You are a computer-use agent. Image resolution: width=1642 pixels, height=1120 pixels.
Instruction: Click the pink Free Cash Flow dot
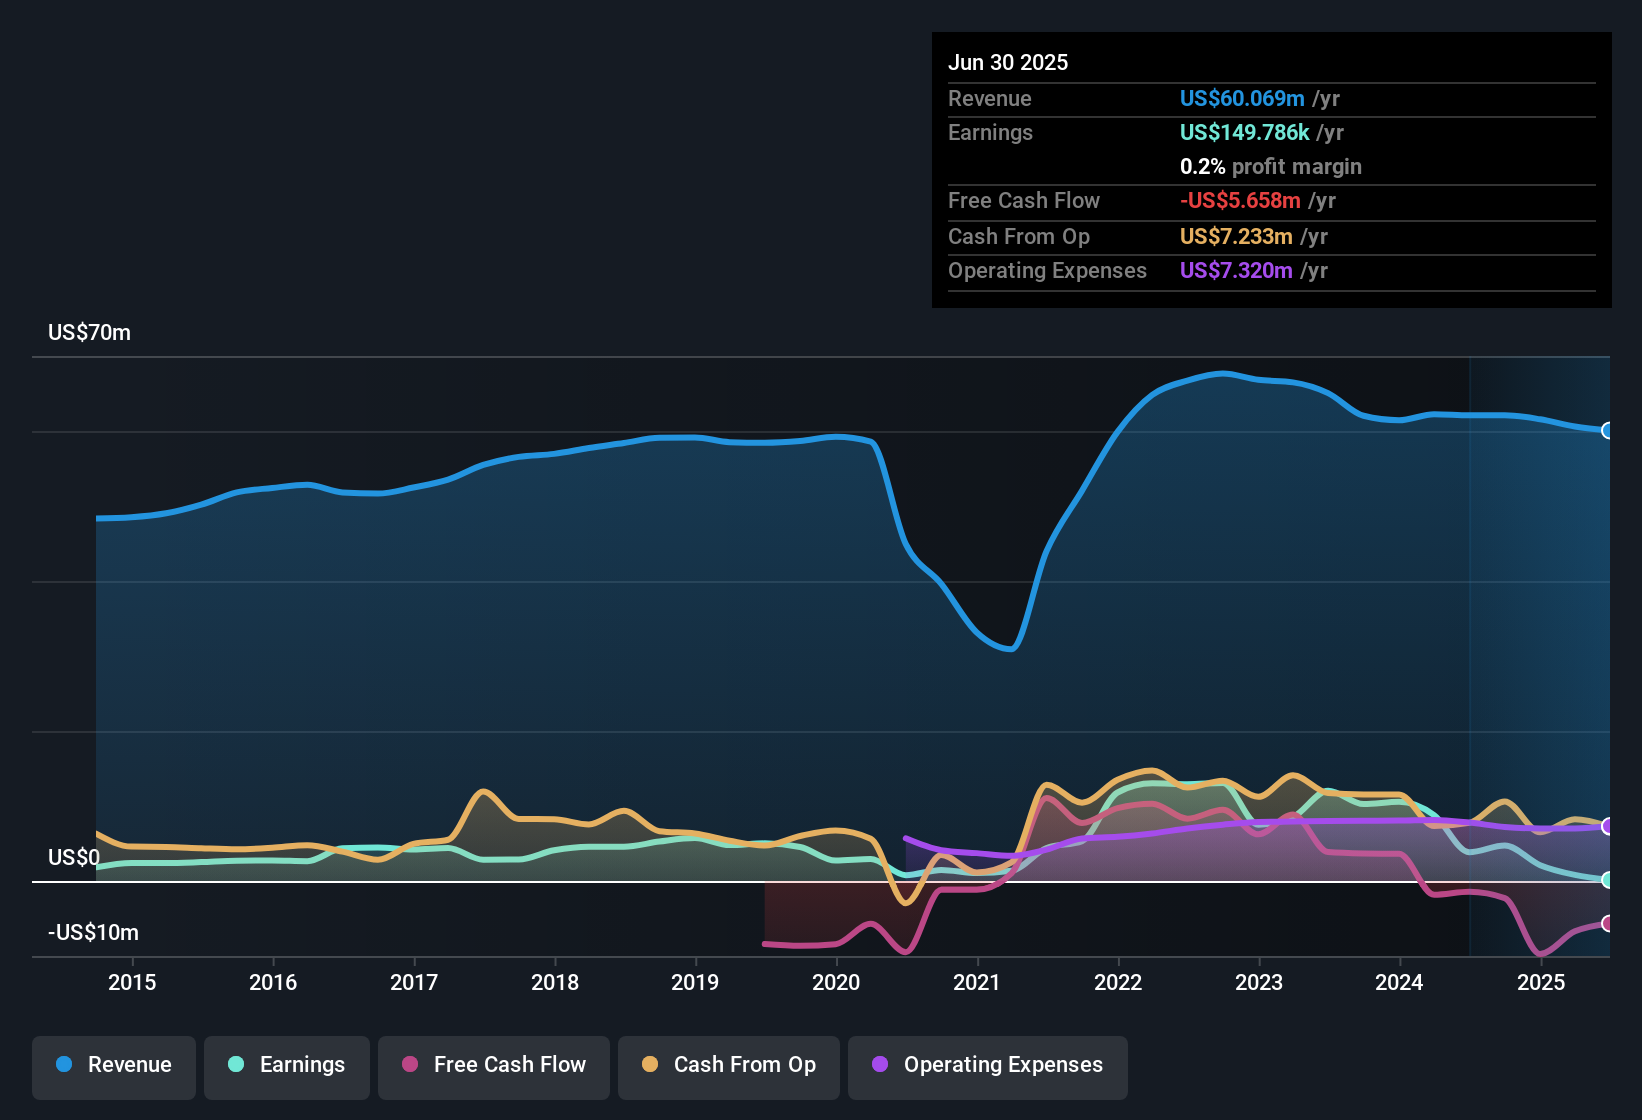pyautogui.click(x=410, y=1064)
